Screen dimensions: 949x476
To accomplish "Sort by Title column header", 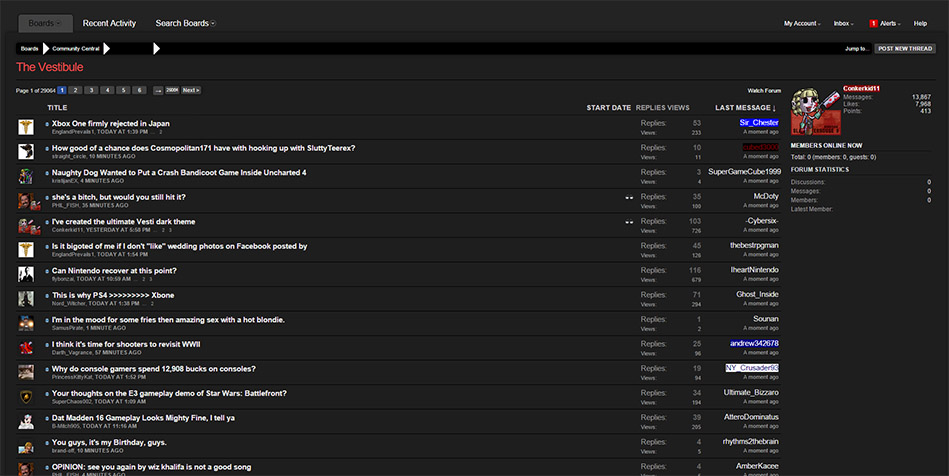I will point(57,108).
